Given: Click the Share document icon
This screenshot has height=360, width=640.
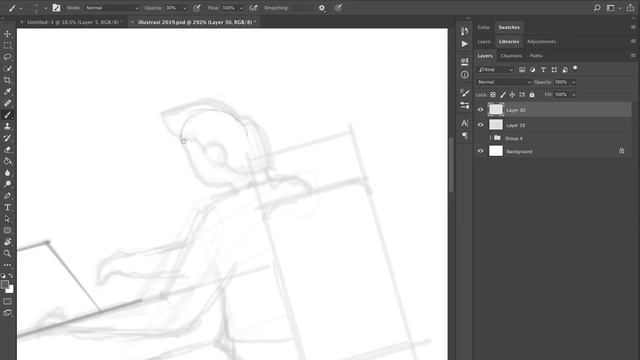Looking at the screenshot, I should [x=630, y=8].
